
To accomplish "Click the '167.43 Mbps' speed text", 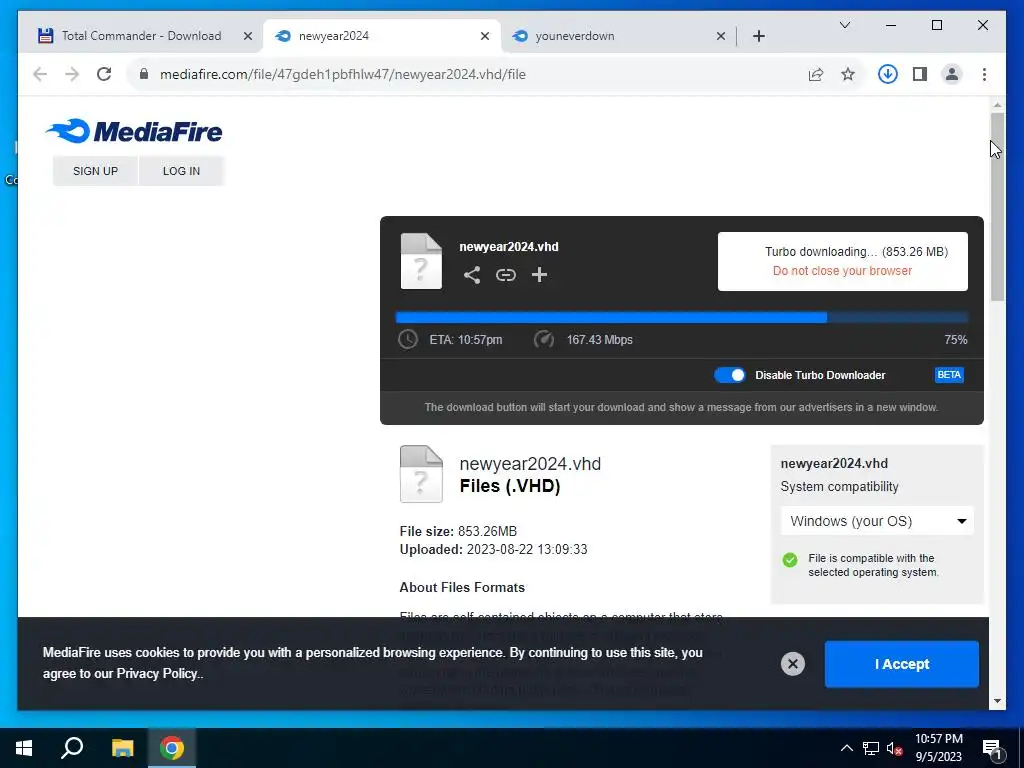I will click(x=600, y=340).
